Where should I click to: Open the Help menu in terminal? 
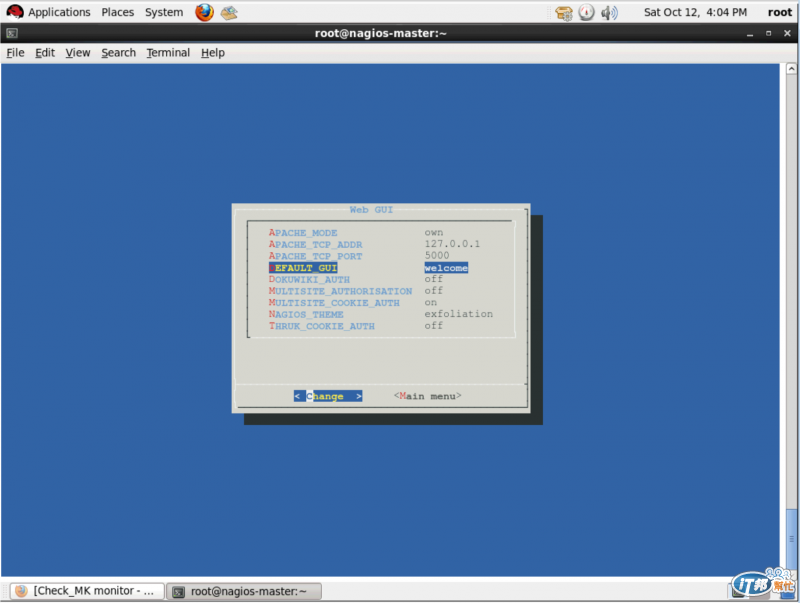point(213,53)
